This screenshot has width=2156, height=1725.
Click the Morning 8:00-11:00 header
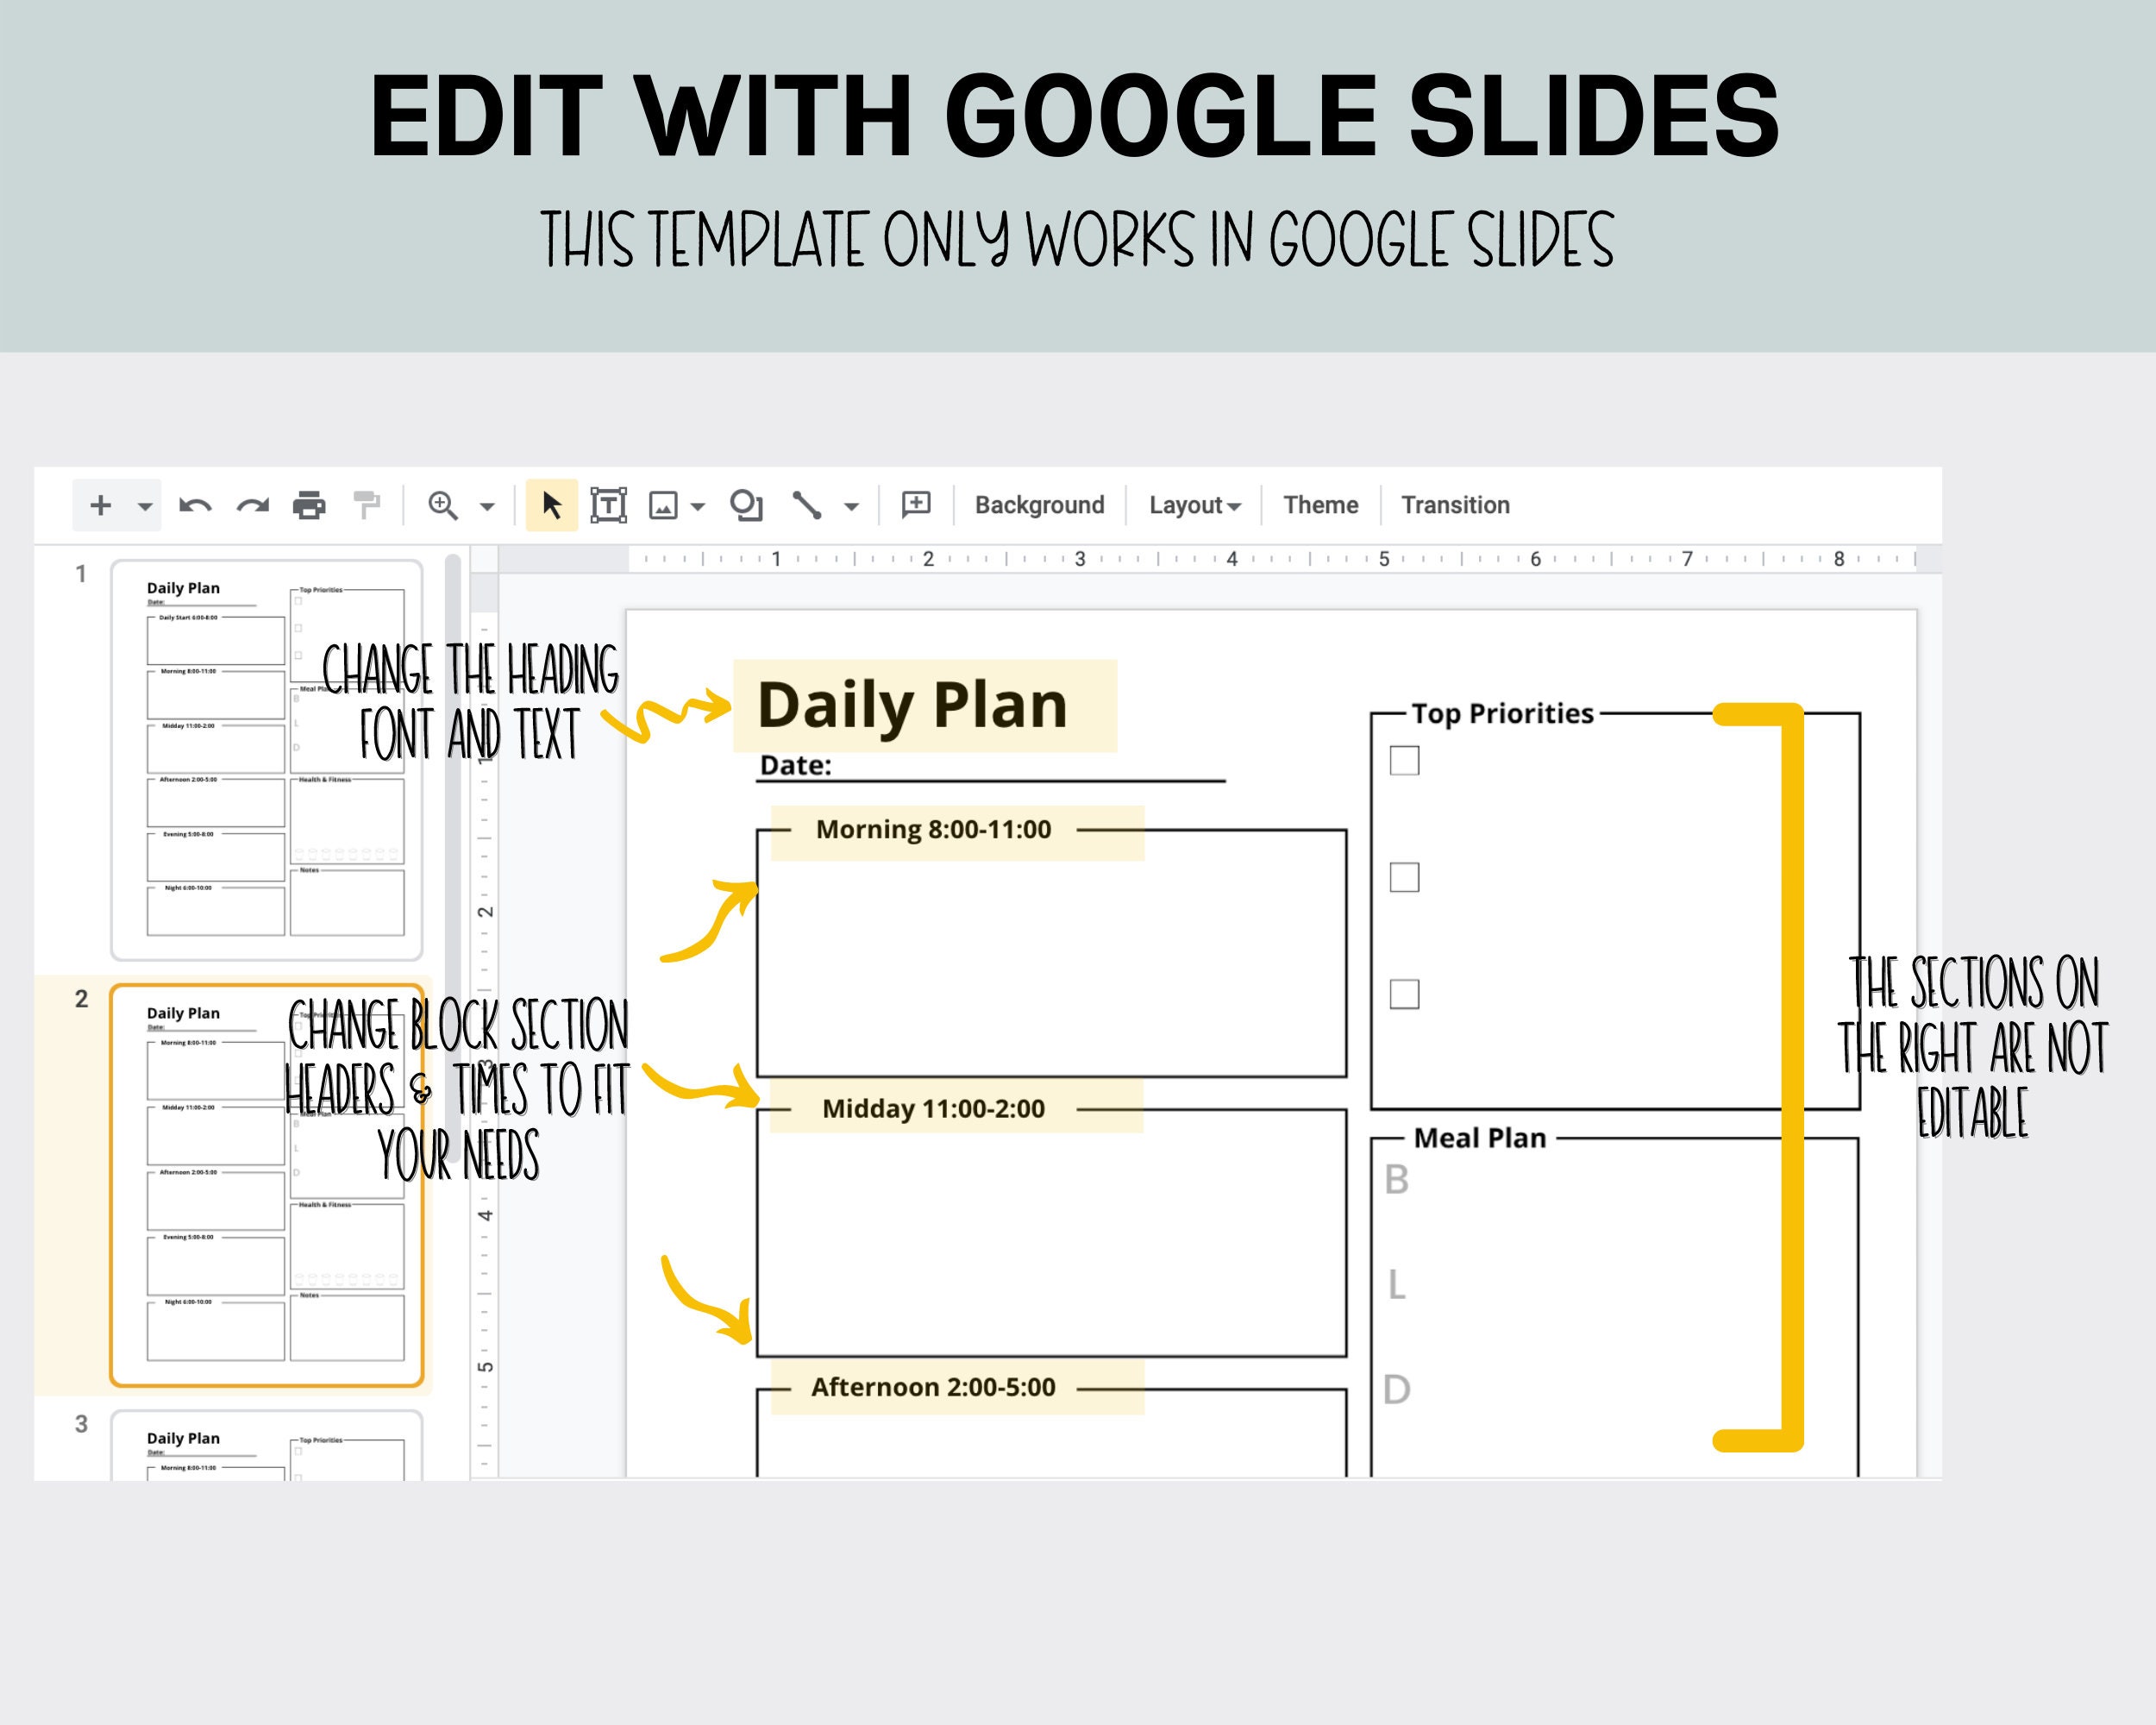(933, 829)
